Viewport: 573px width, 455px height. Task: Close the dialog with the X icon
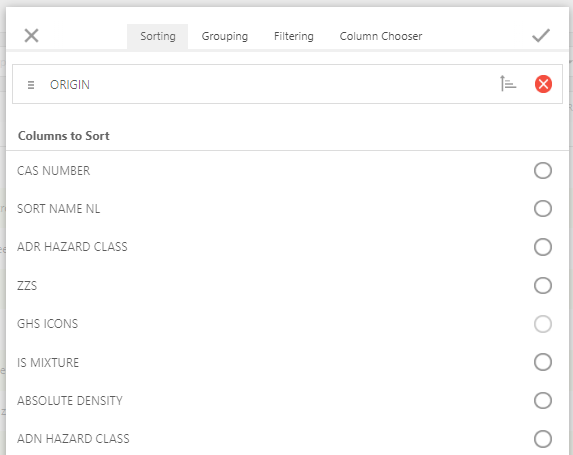point(31,36)
